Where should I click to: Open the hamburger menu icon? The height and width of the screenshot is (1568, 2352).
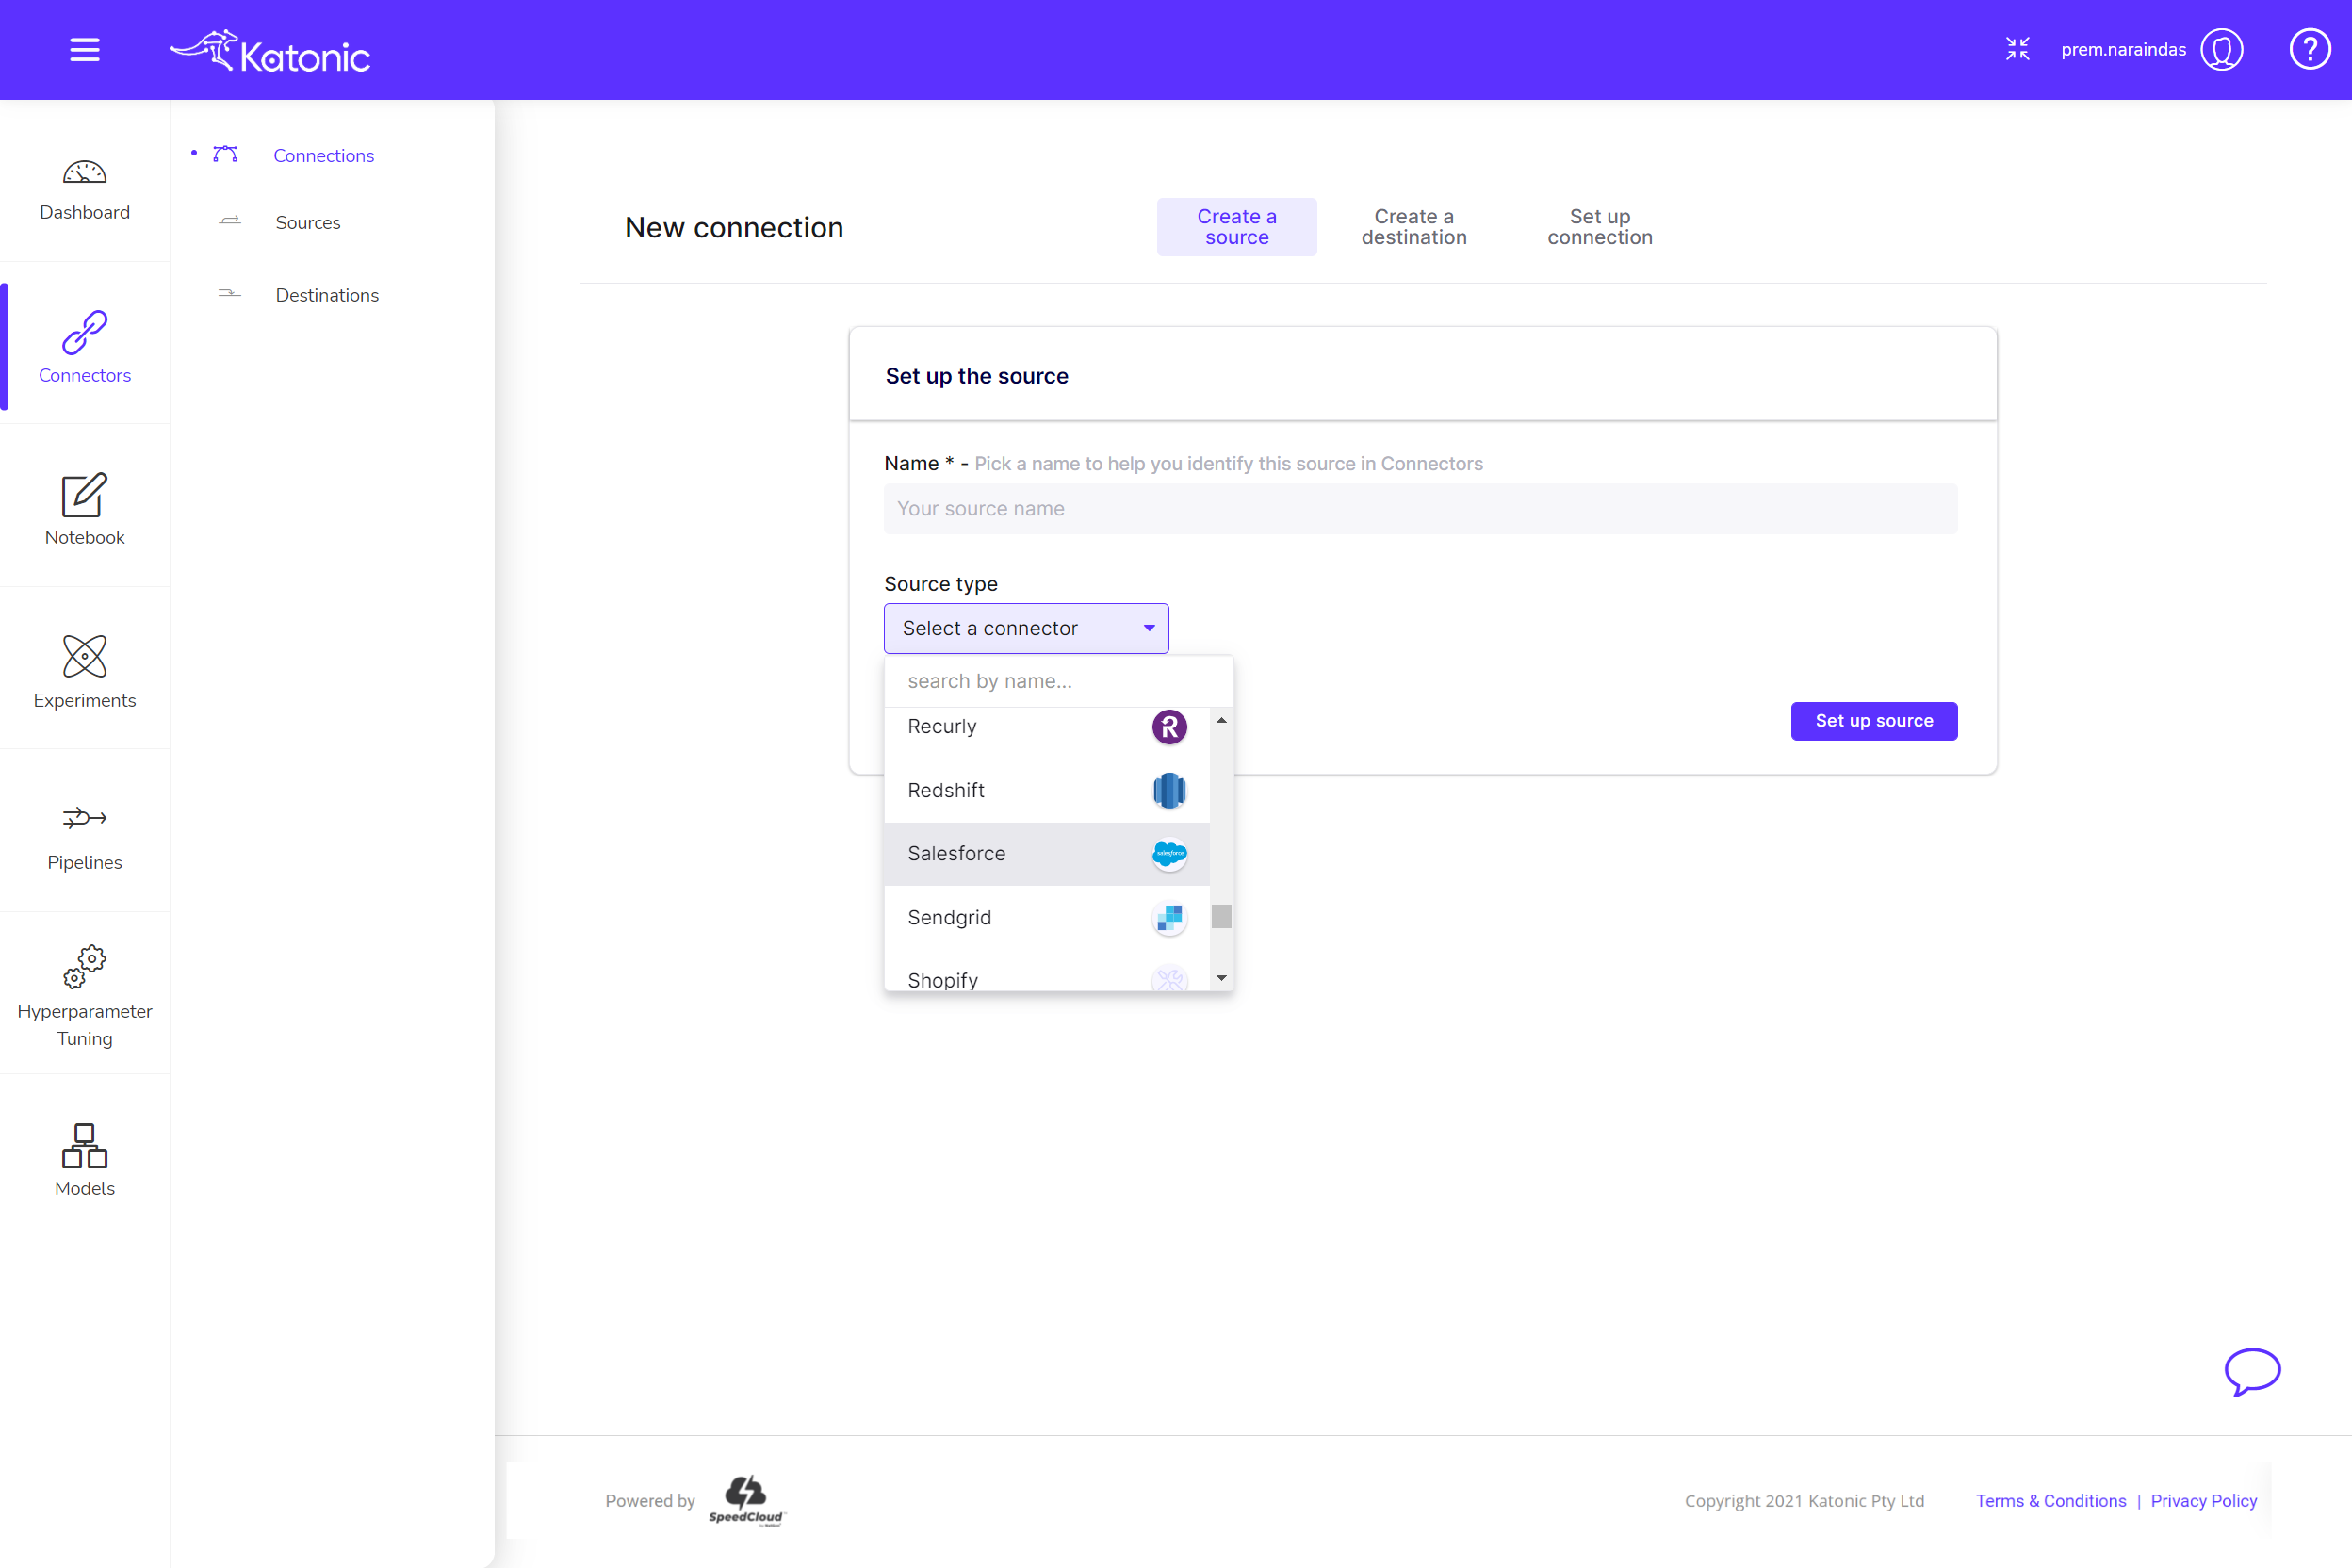pos(84,49)
